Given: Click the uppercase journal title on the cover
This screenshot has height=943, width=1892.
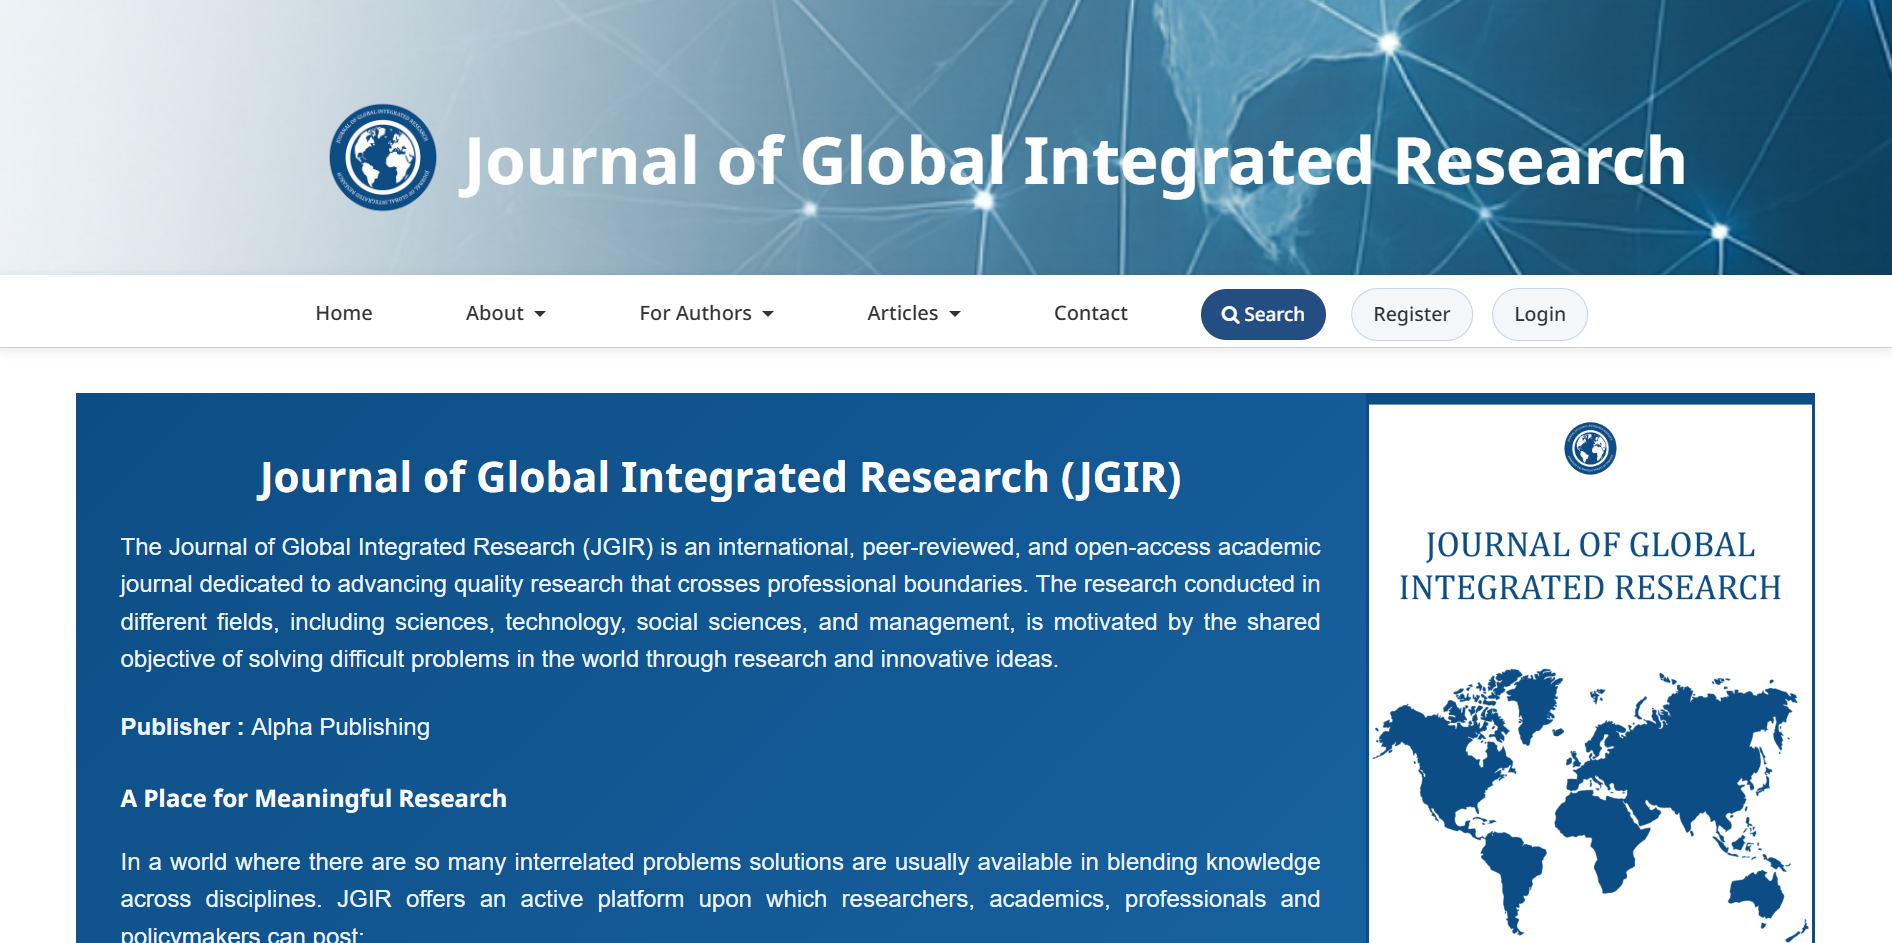Looking at the screenshot, I should click(x=1590, y=566).
